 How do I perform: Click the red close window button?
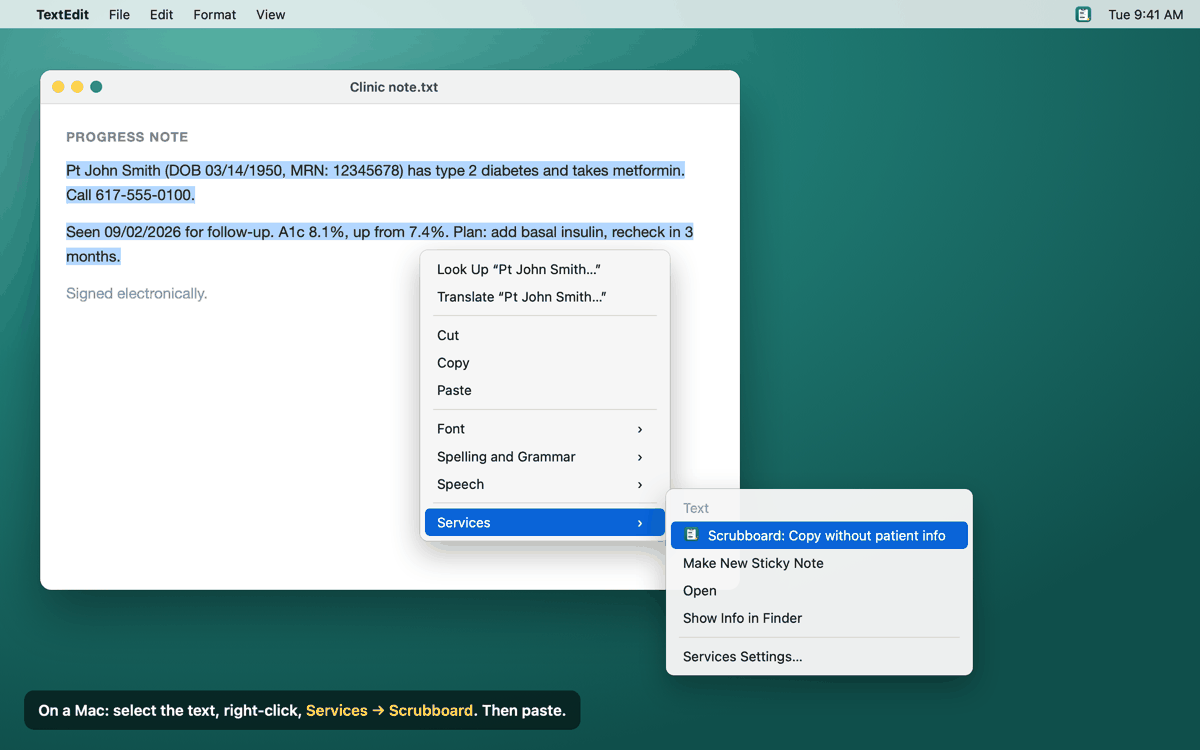tap(58, 87)
